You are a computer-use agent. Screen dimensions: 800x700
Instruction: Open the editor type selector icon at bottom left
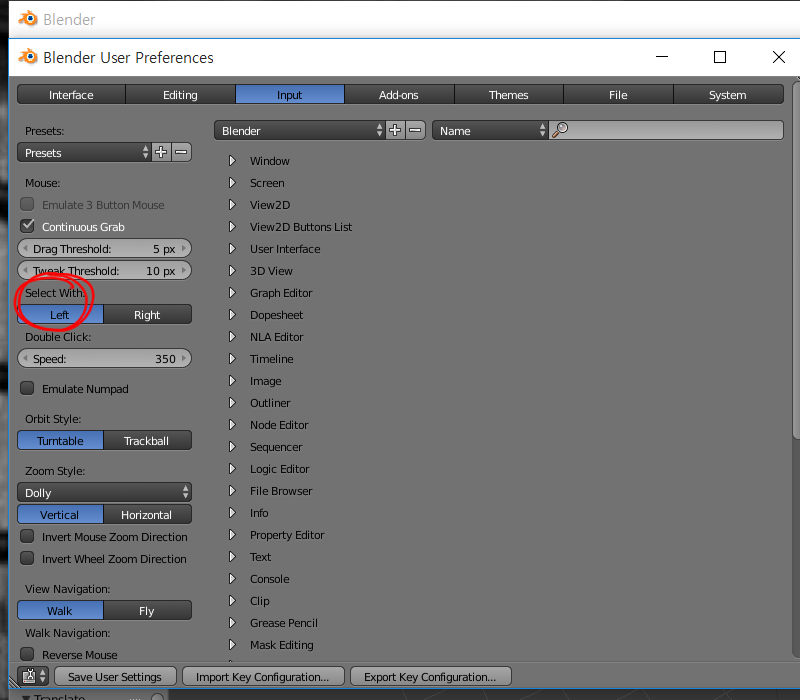(33, 676)
